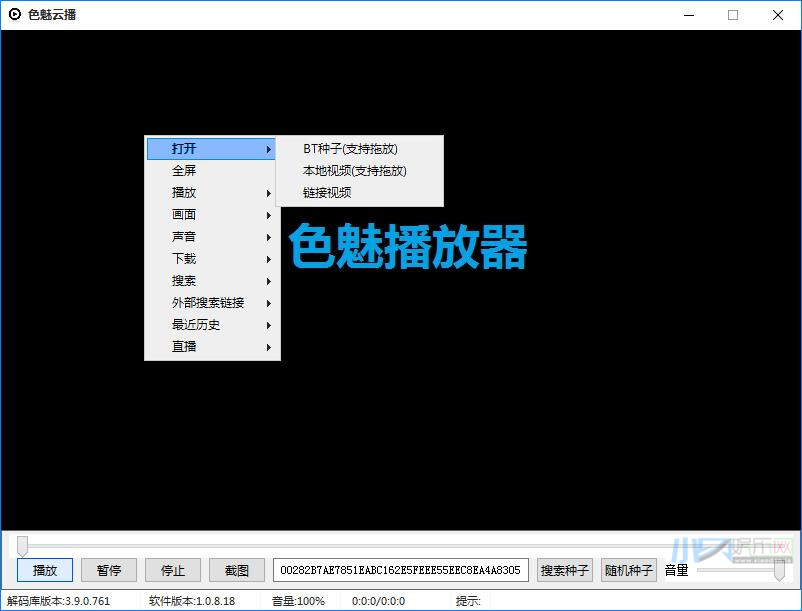Click the 音量 label near volume slider

click(676, 570)
